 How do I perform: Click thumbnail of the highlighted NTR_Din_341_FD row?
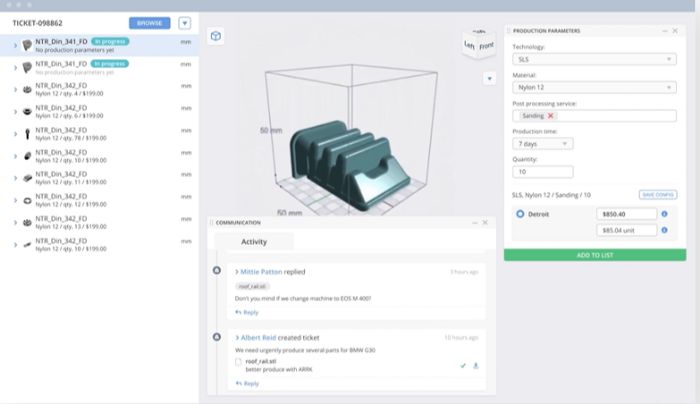tap(27, 46)
